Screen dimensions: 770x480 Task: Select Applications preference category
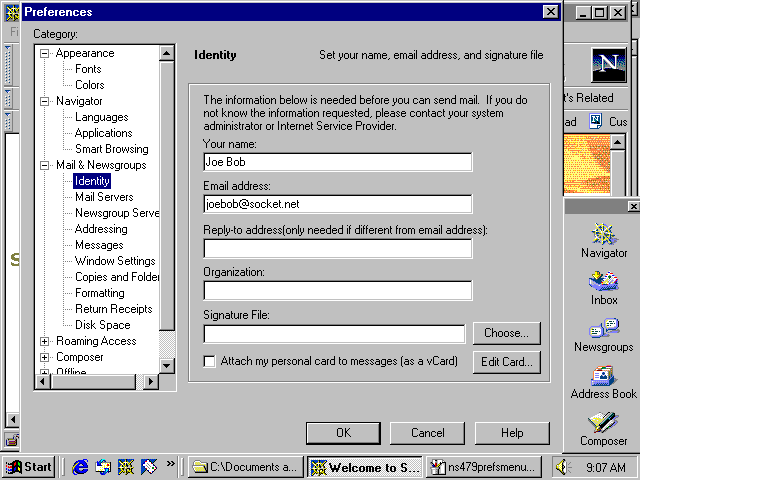click(x=104, y=133)
